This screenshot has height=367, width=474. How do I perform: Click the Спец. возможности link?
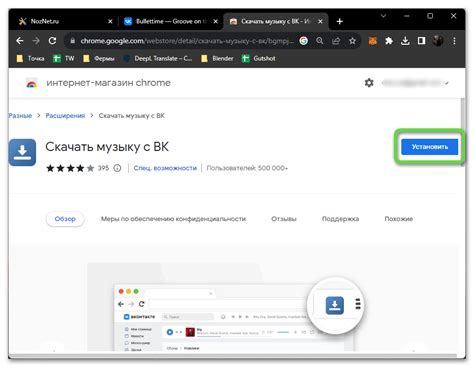(165, 168)
